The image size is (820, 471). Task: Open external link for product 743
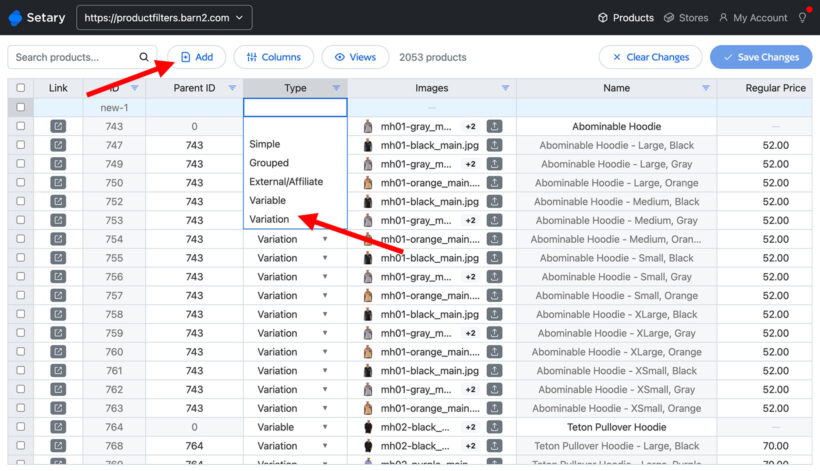point(58,127)
